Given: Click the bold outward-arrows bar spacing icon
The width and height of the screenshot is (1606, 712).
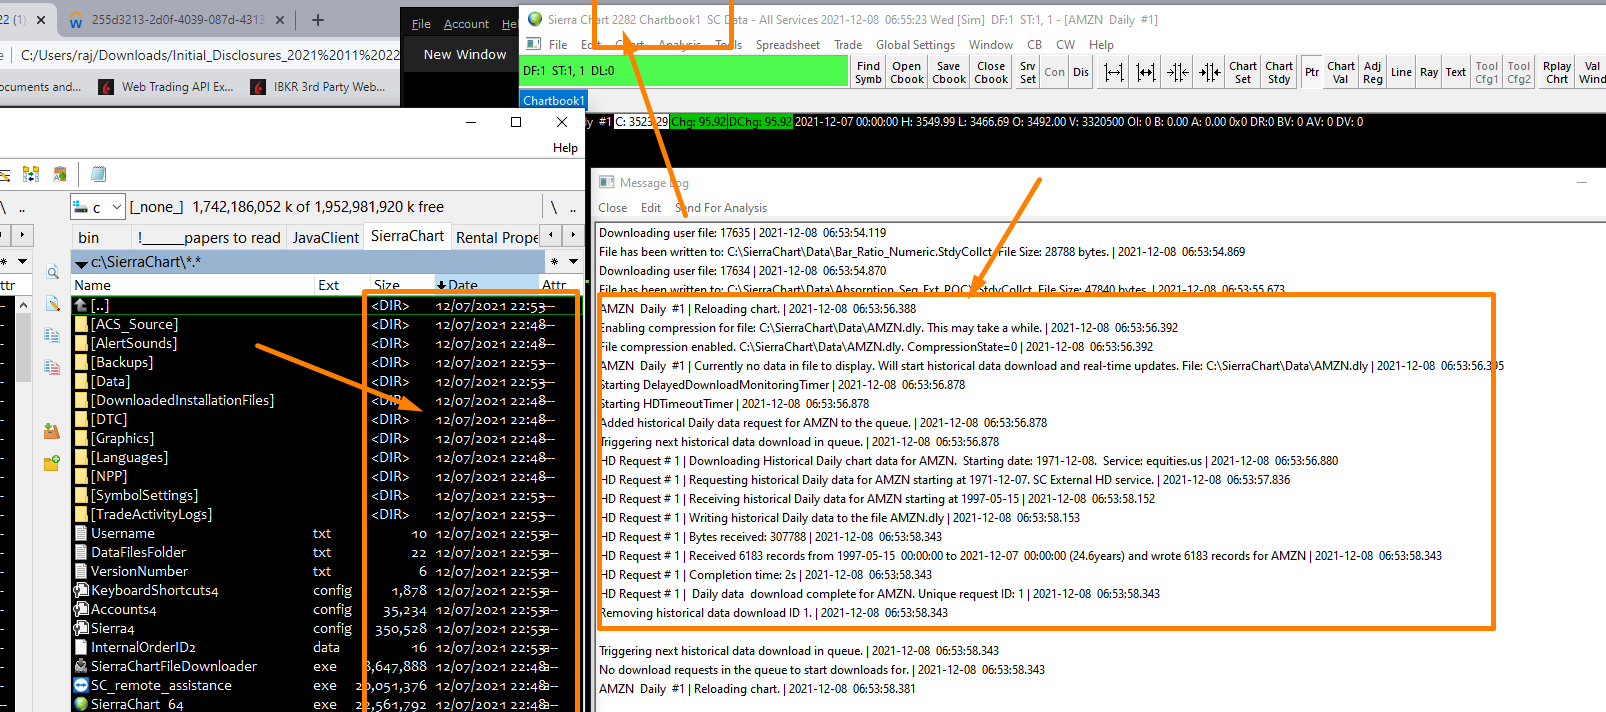Looking at the screenshot, I should 1146,72.
